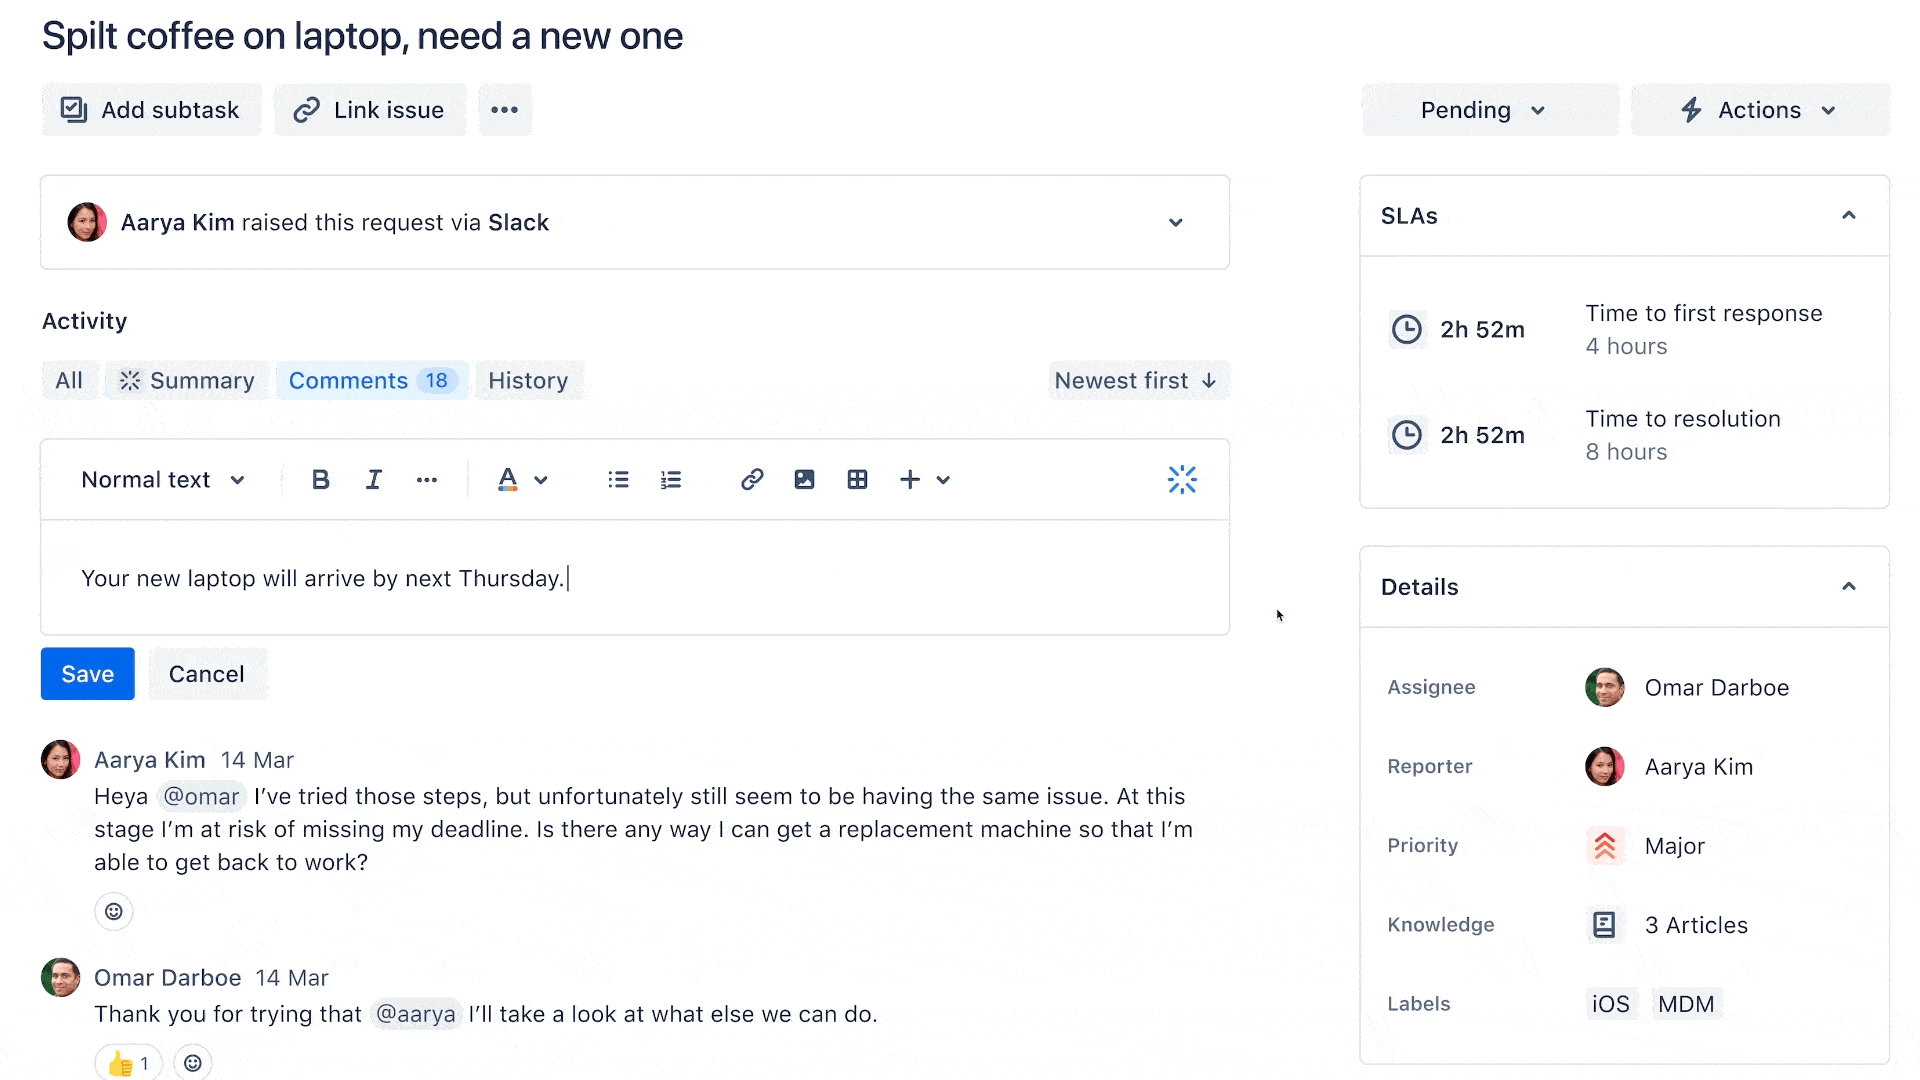Switch to the History tab
The image size is (1920, 1080).
[527, 380]
